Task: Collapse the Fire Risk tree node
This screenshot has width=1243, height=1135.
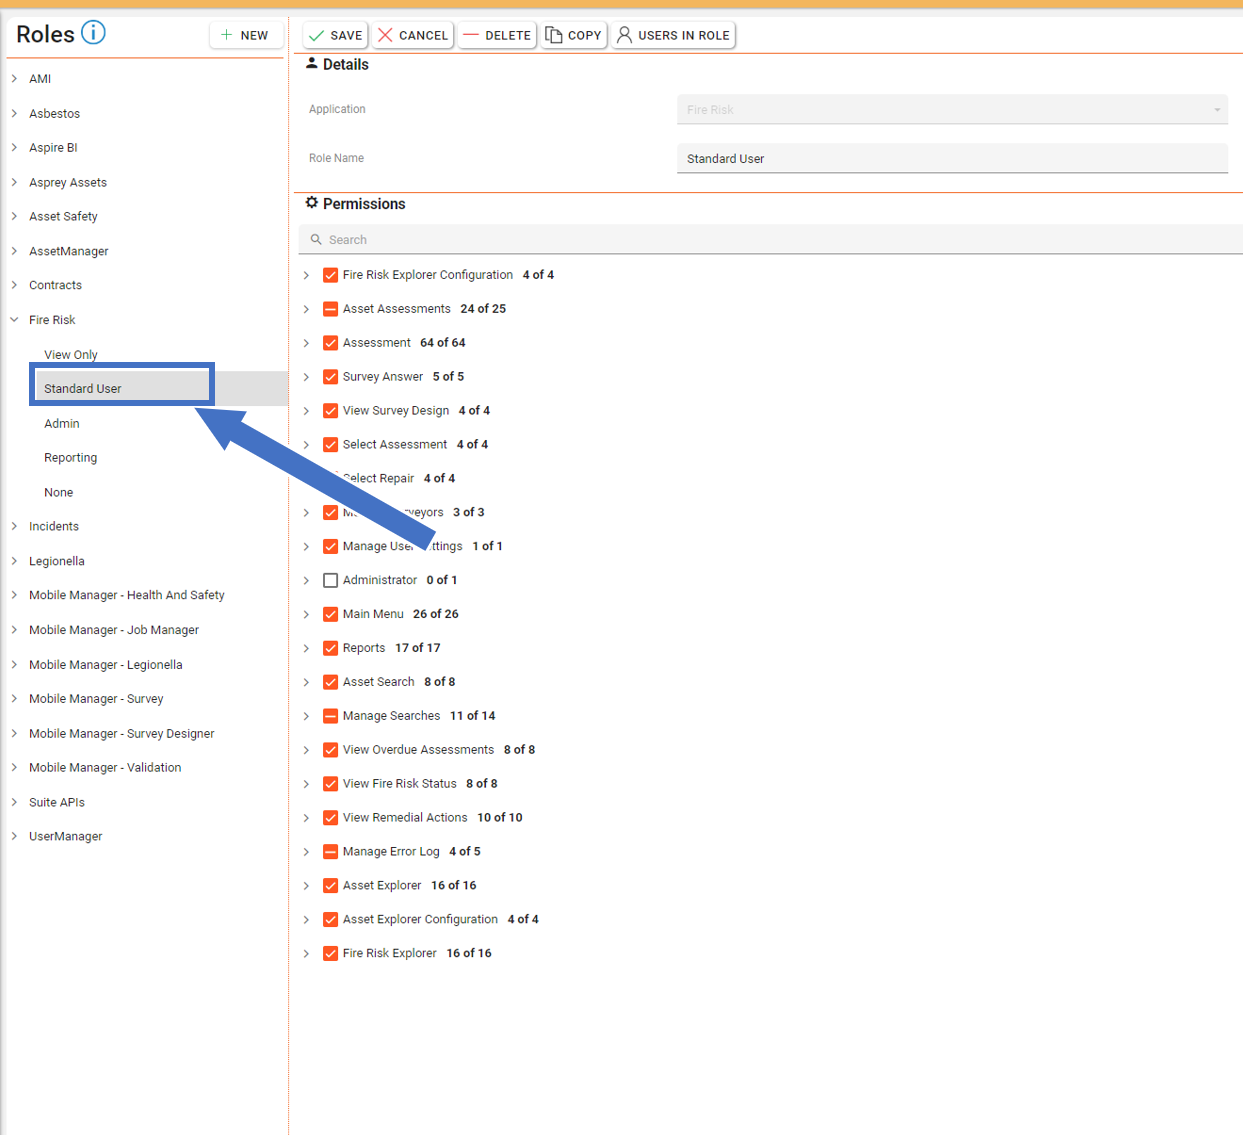Action: point(15,320)
